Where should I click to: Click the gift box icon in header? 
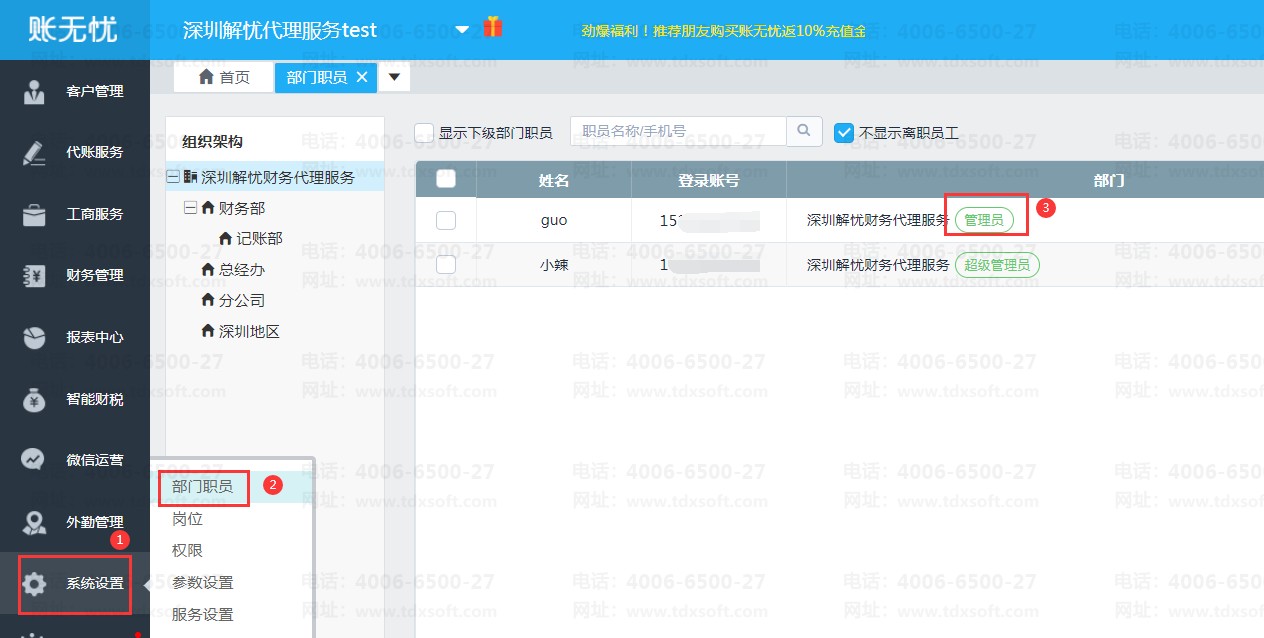point(492,27)
